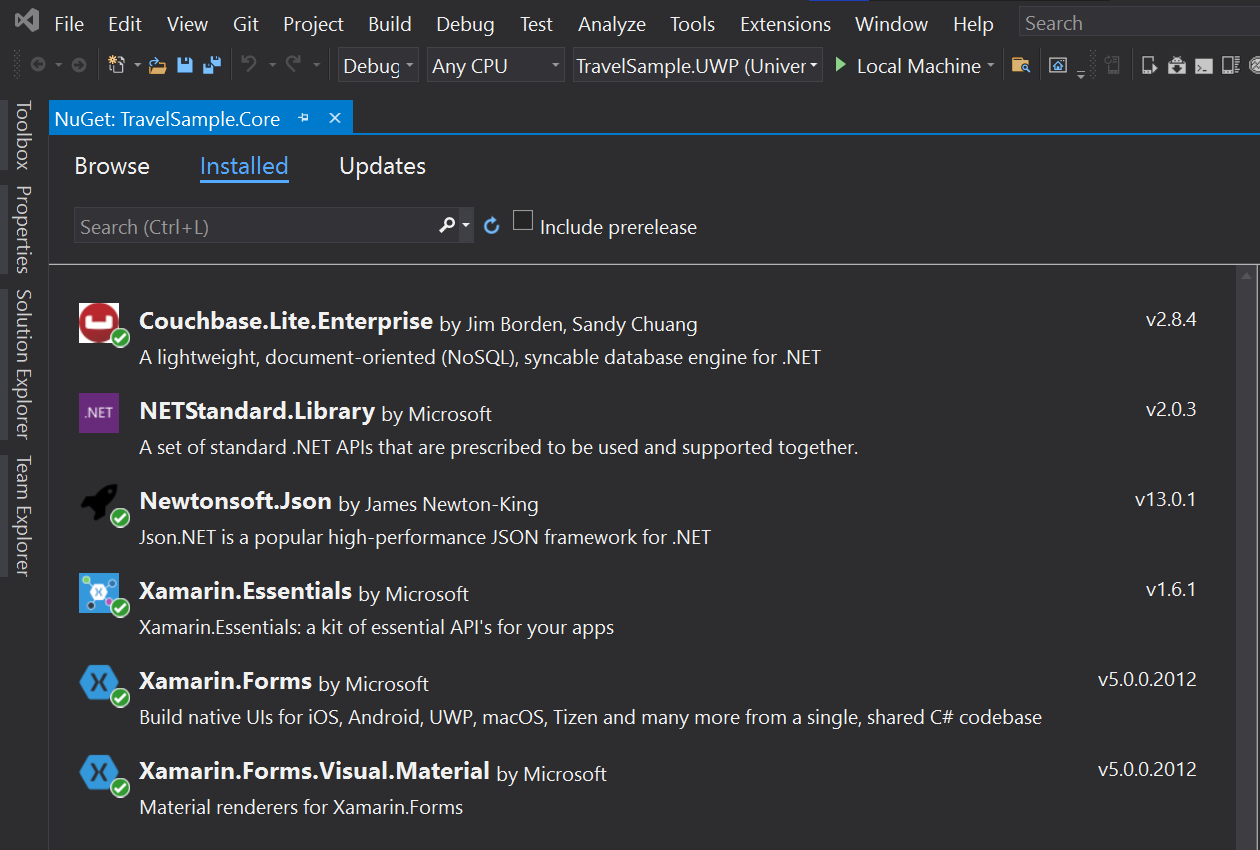The height and width of the screenshot is (850, 1260).
Task: Click the Save All toolbar icon
Action: (x=211, y=66)
